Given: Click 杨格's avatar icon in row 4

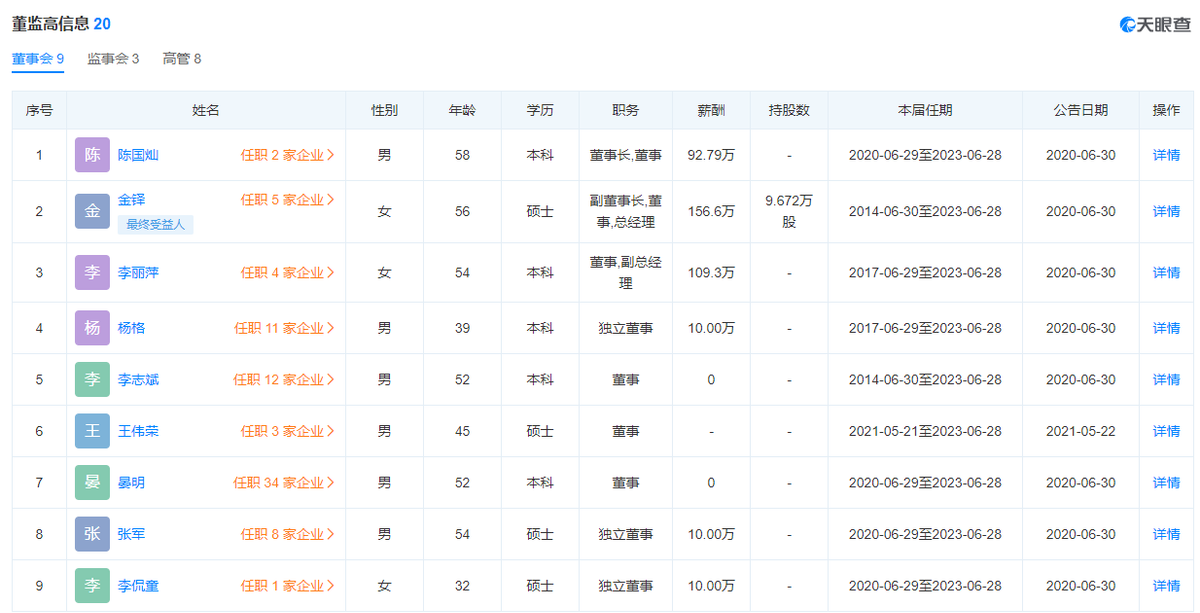Looking at the screenshot, I should 91,328.
